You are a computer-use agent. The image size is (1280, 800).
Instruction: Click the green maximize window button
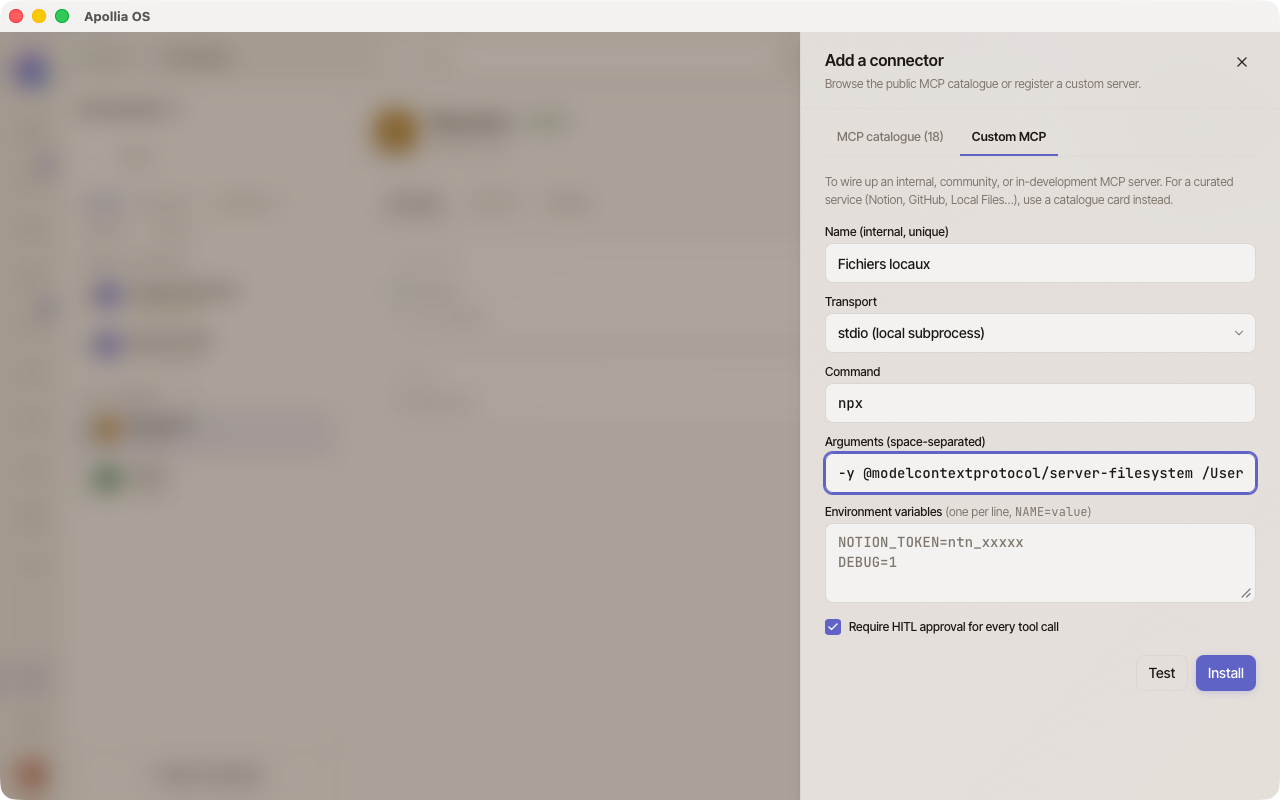pyautogui.click(x=62, y=16)
